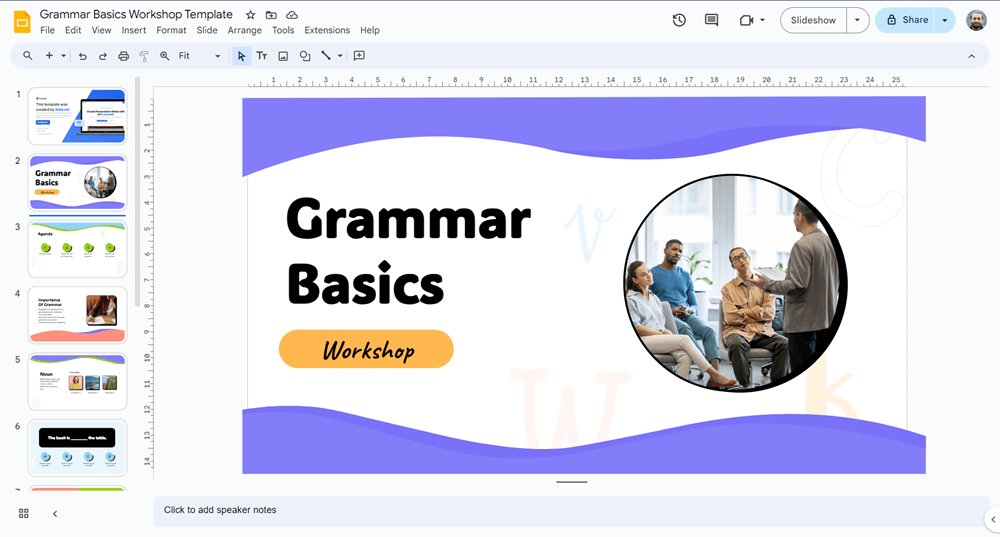This screenshot has height=537, width=1000.
Task: Open the Fit zoom dropdown
Action: 199,56
